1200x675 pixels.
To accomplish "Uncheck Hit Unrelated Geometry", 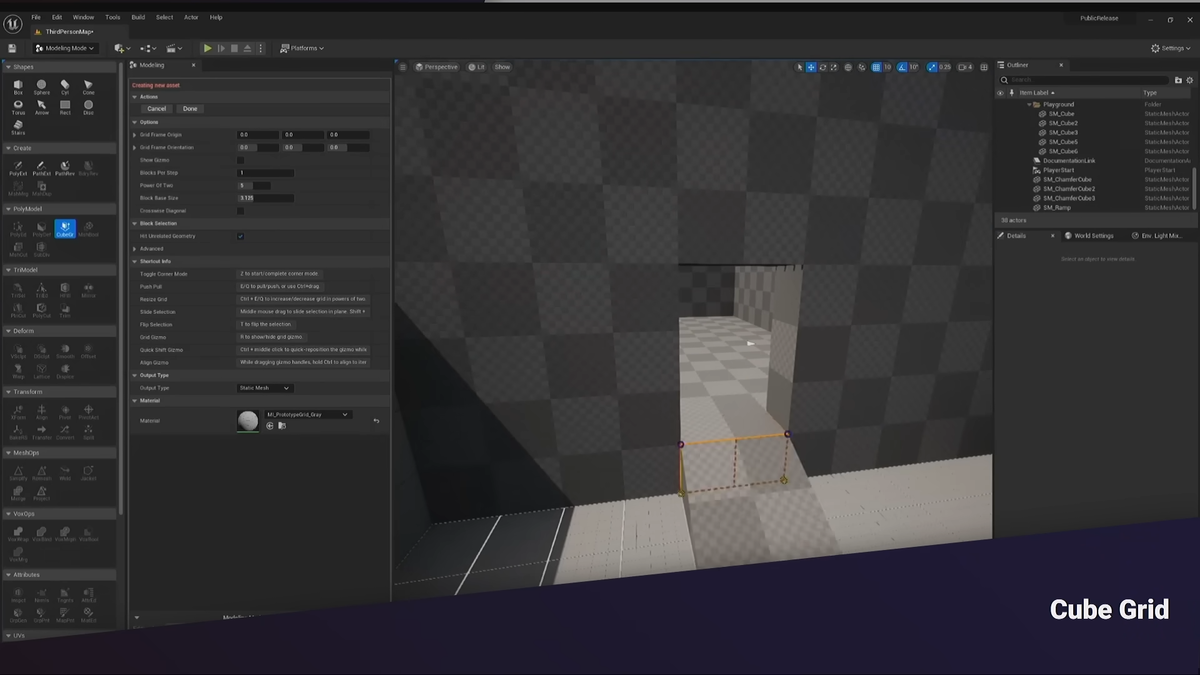I will tap(240, 235).
